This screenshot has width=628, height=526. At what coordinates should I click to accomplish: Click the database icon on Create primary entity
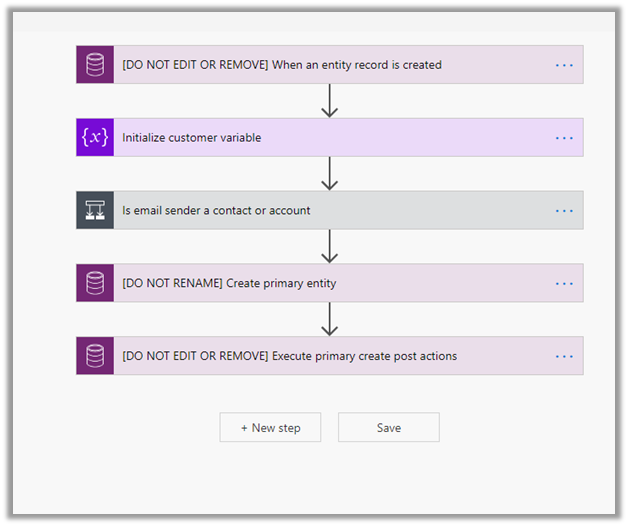pos(95,283)
